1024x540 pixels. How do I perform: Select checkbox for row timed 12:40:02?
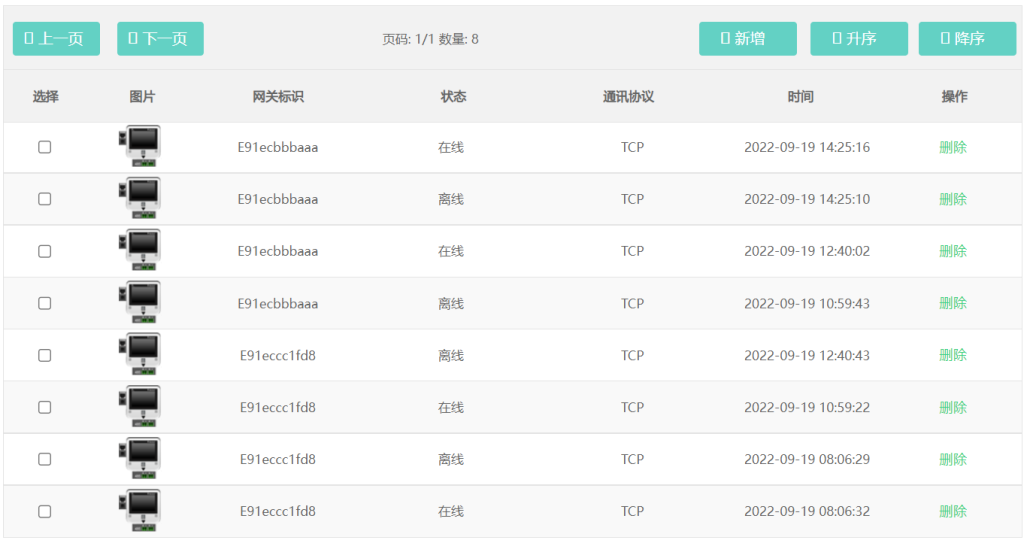pos(45,251)
